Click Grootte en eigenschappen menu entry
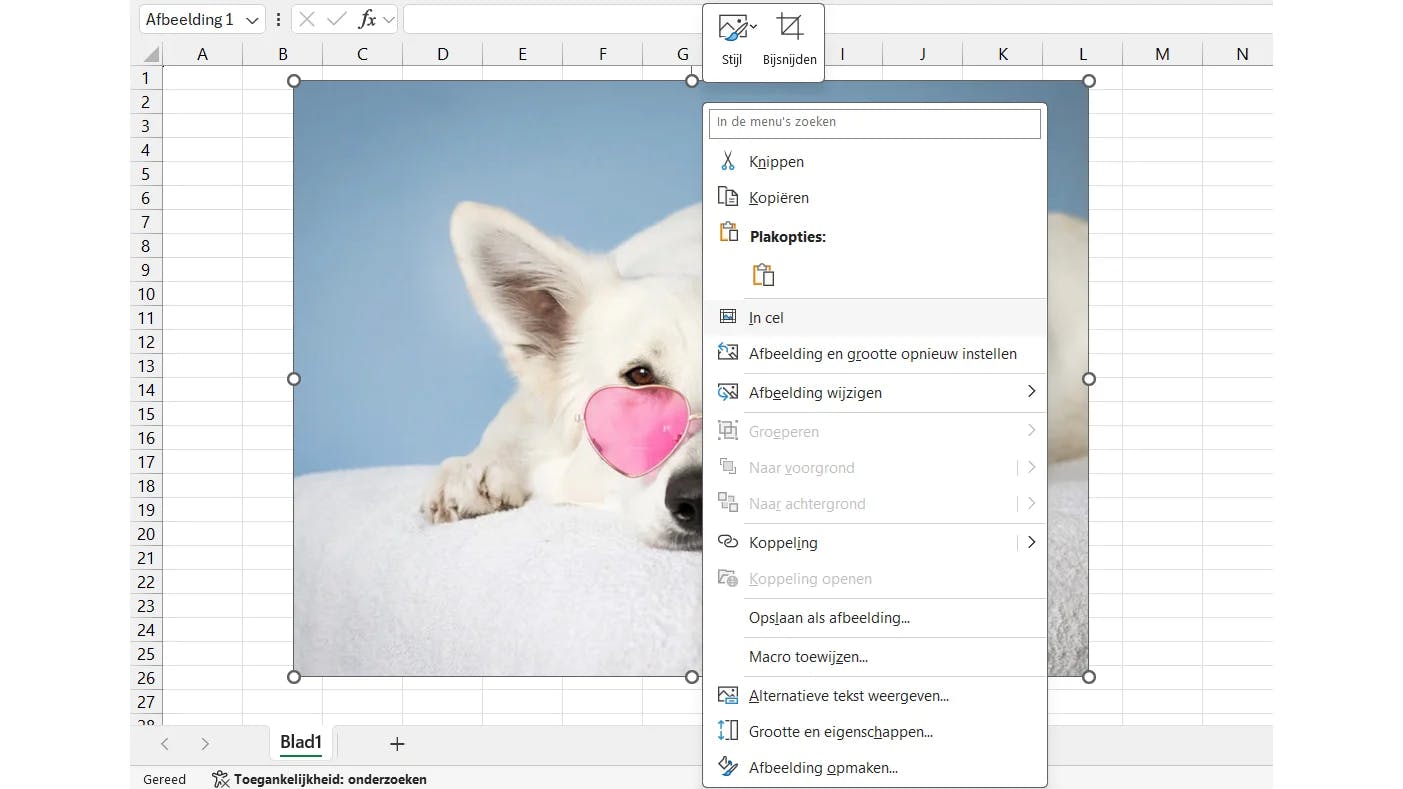Viewport: 1403px width, 789px height. (x=840, y=731)
